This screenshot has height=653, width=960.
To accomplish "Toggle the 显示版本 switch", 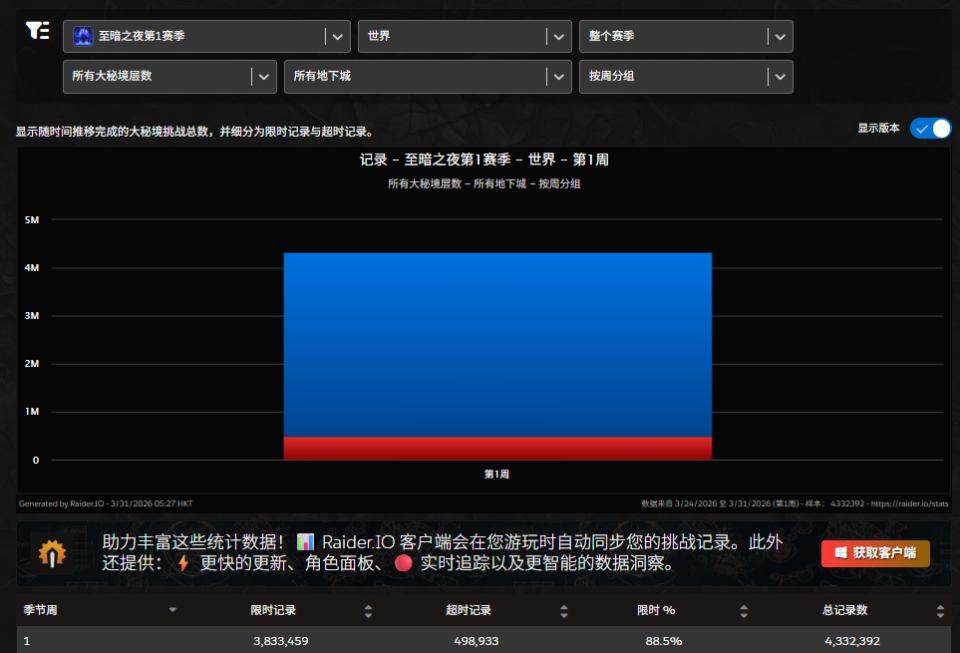I will point(930,128).
